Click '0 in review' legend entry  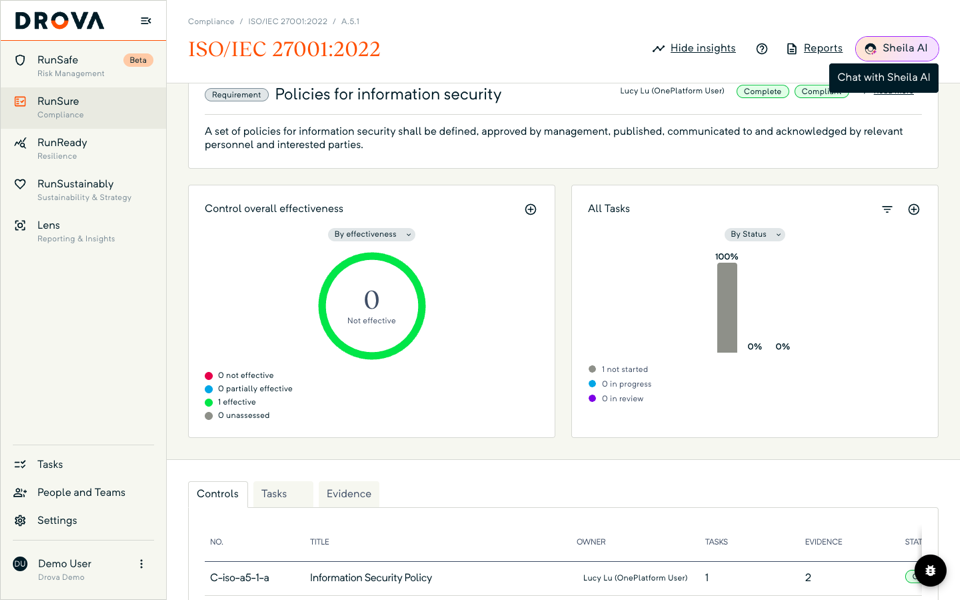coord(616,399)
